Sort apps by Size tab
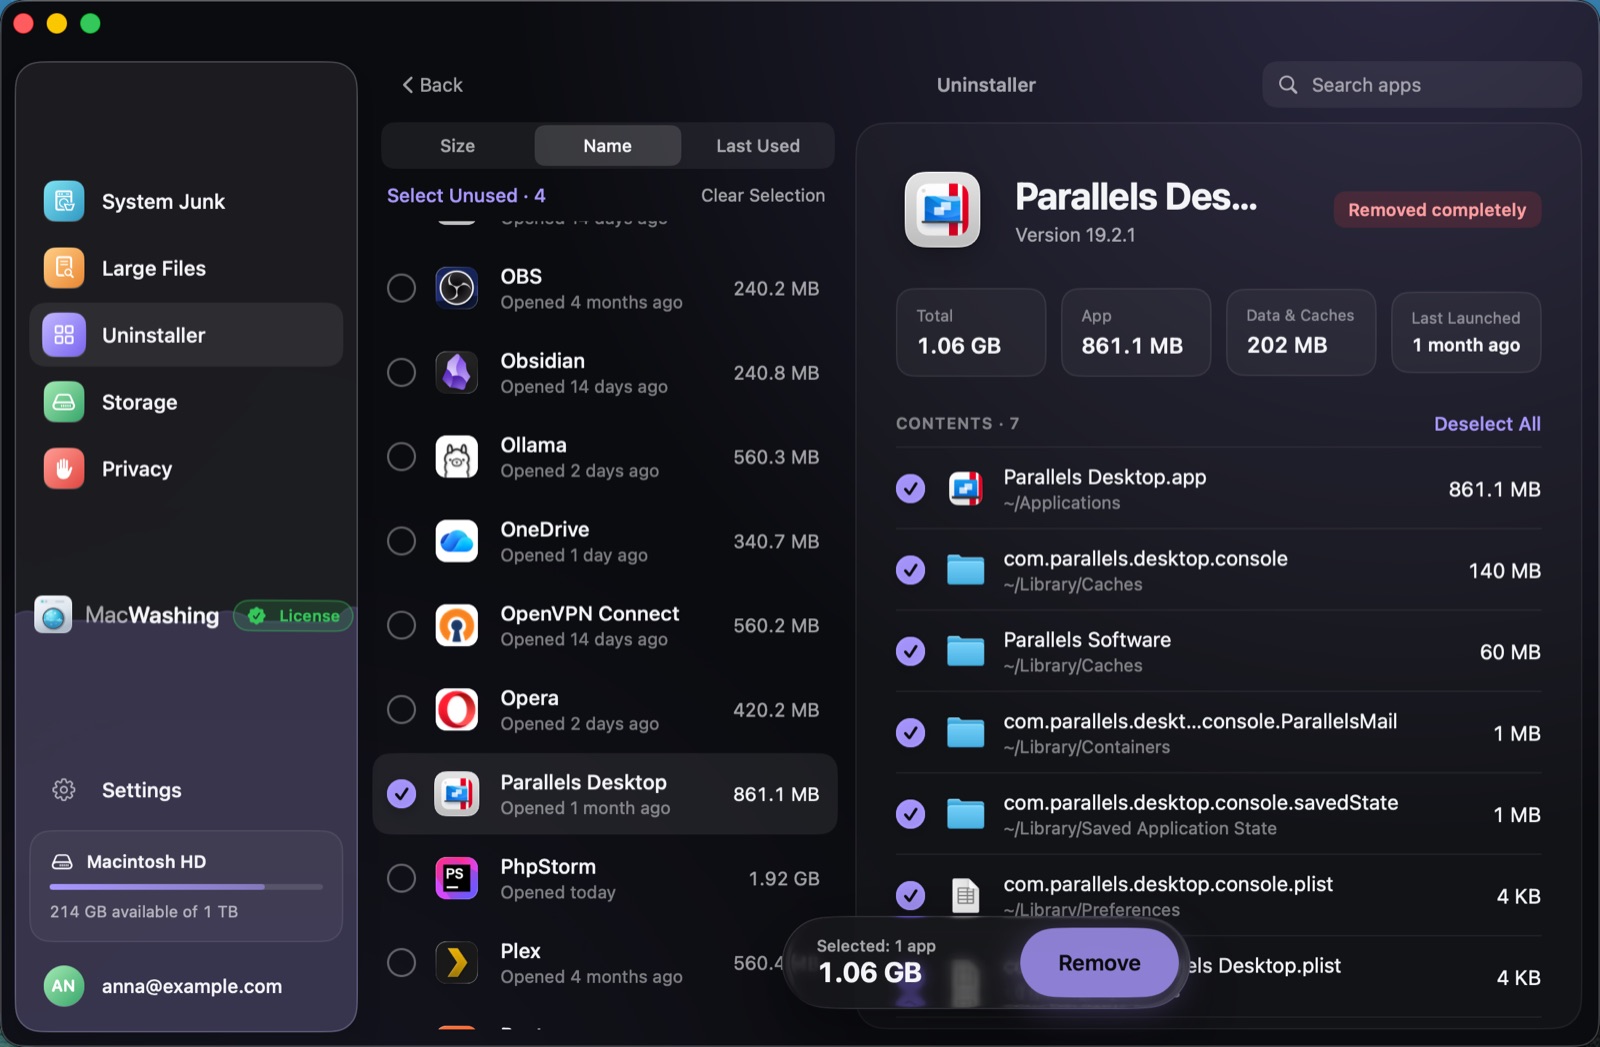The height and width of the screenshot is (1047, 1600). click(x=458, y=146)
